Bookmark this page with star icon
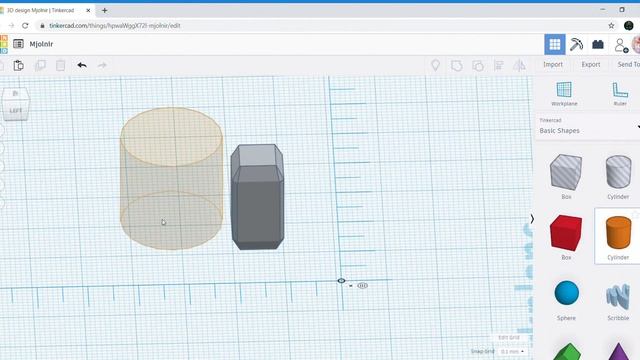 click(611, 26)
